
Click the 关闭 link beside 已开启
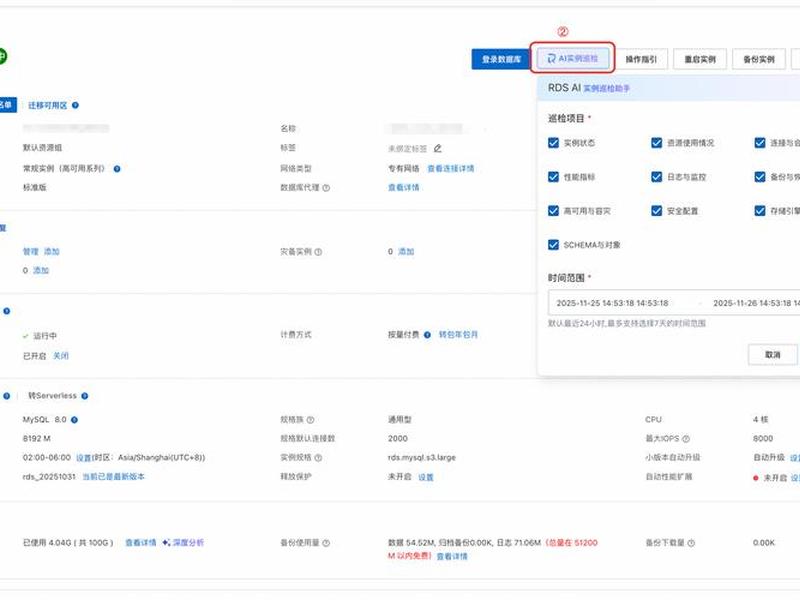click(61, 356)
